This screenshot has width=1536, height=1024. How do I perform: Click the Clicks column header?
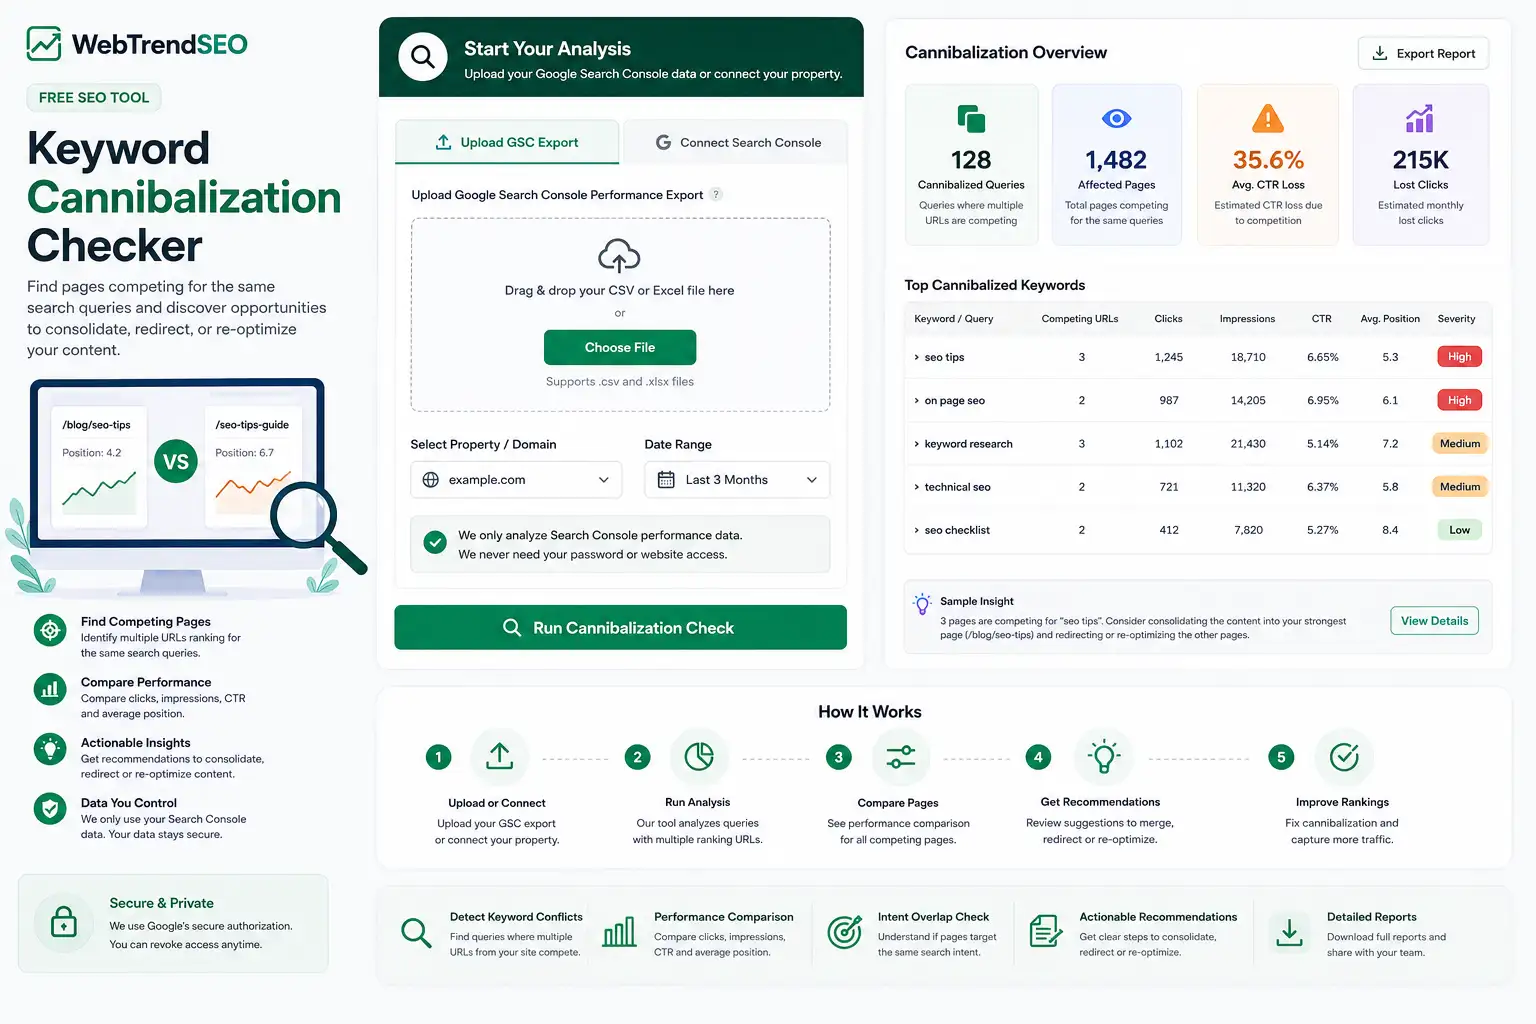[x=1168, y=319]
